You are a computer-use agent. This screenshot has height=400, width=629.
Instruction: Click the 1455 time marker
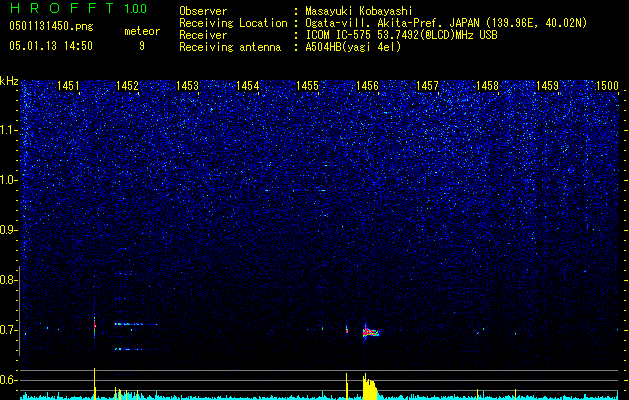(307, 85)
